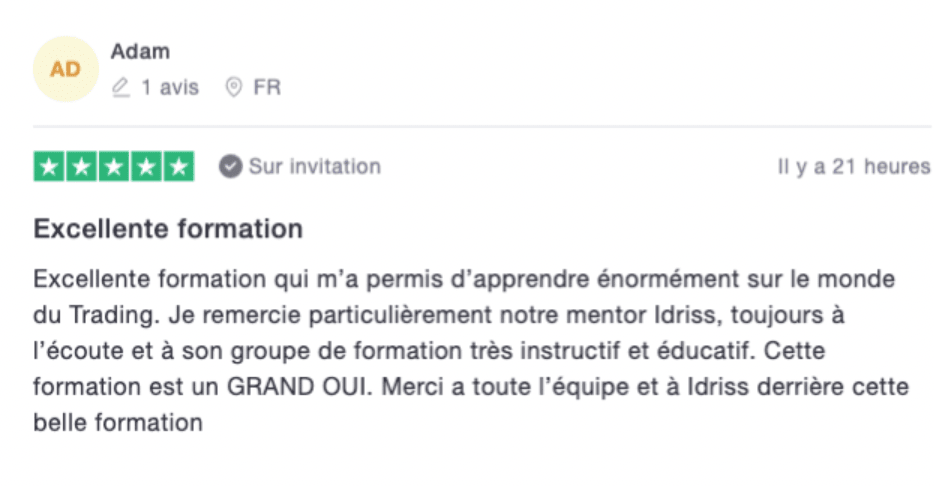
Task: Click the first green rating star
Action: coord(49,167)
